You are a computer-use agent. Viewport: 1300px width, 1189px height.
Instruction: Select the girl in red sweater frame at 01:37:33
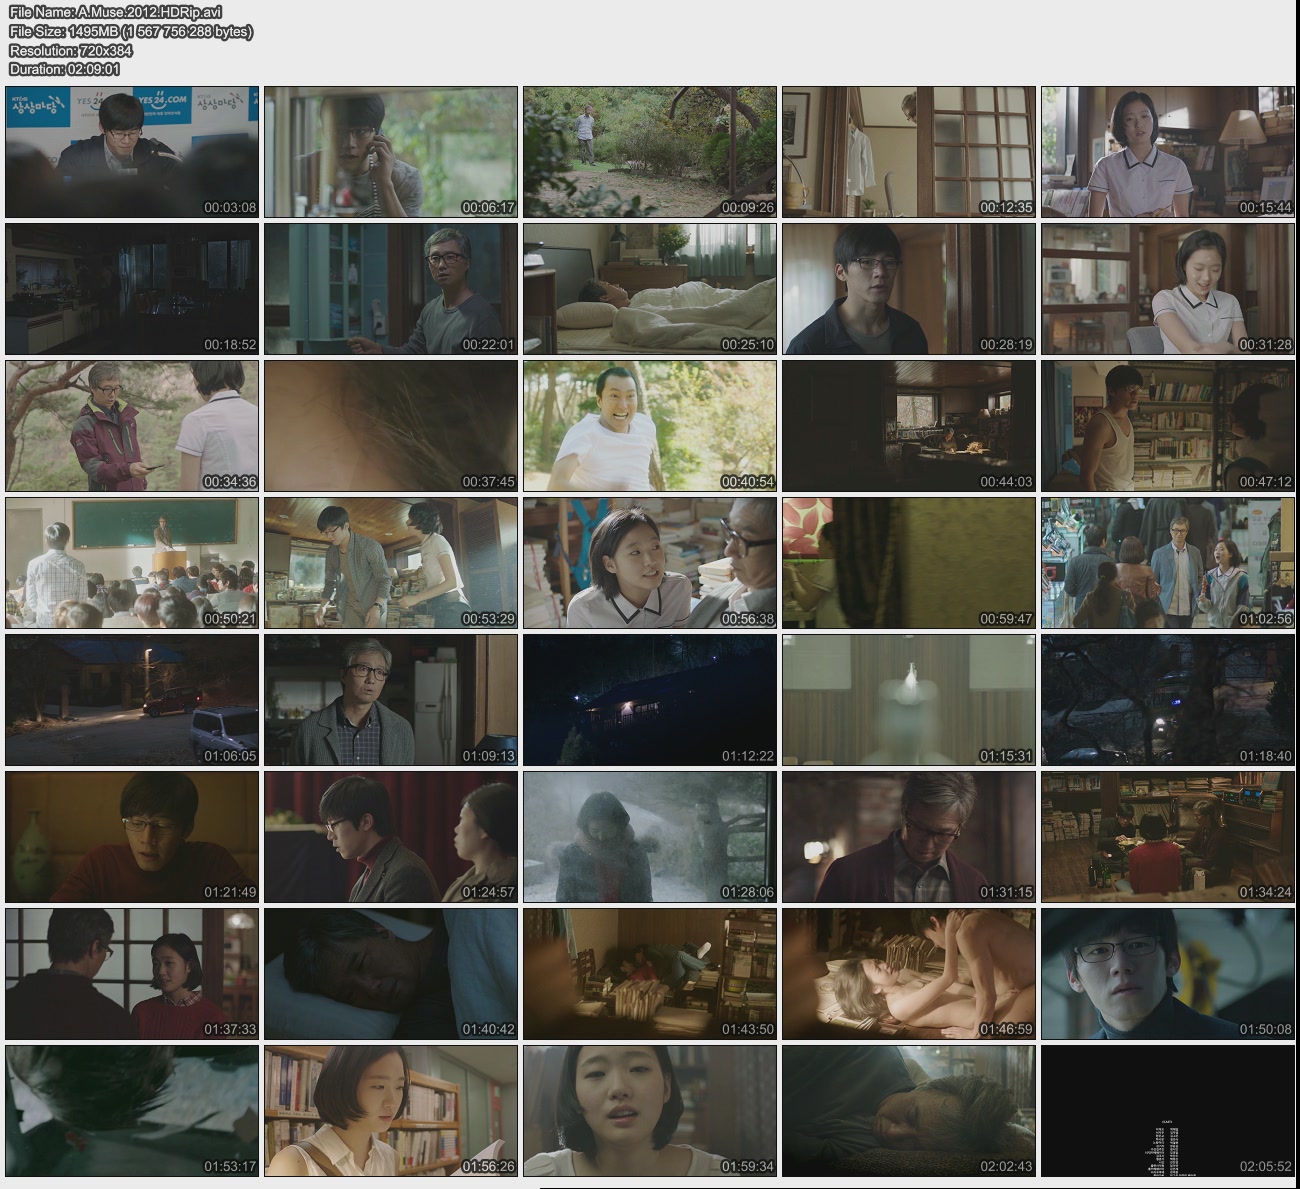(x=132, y=974)
